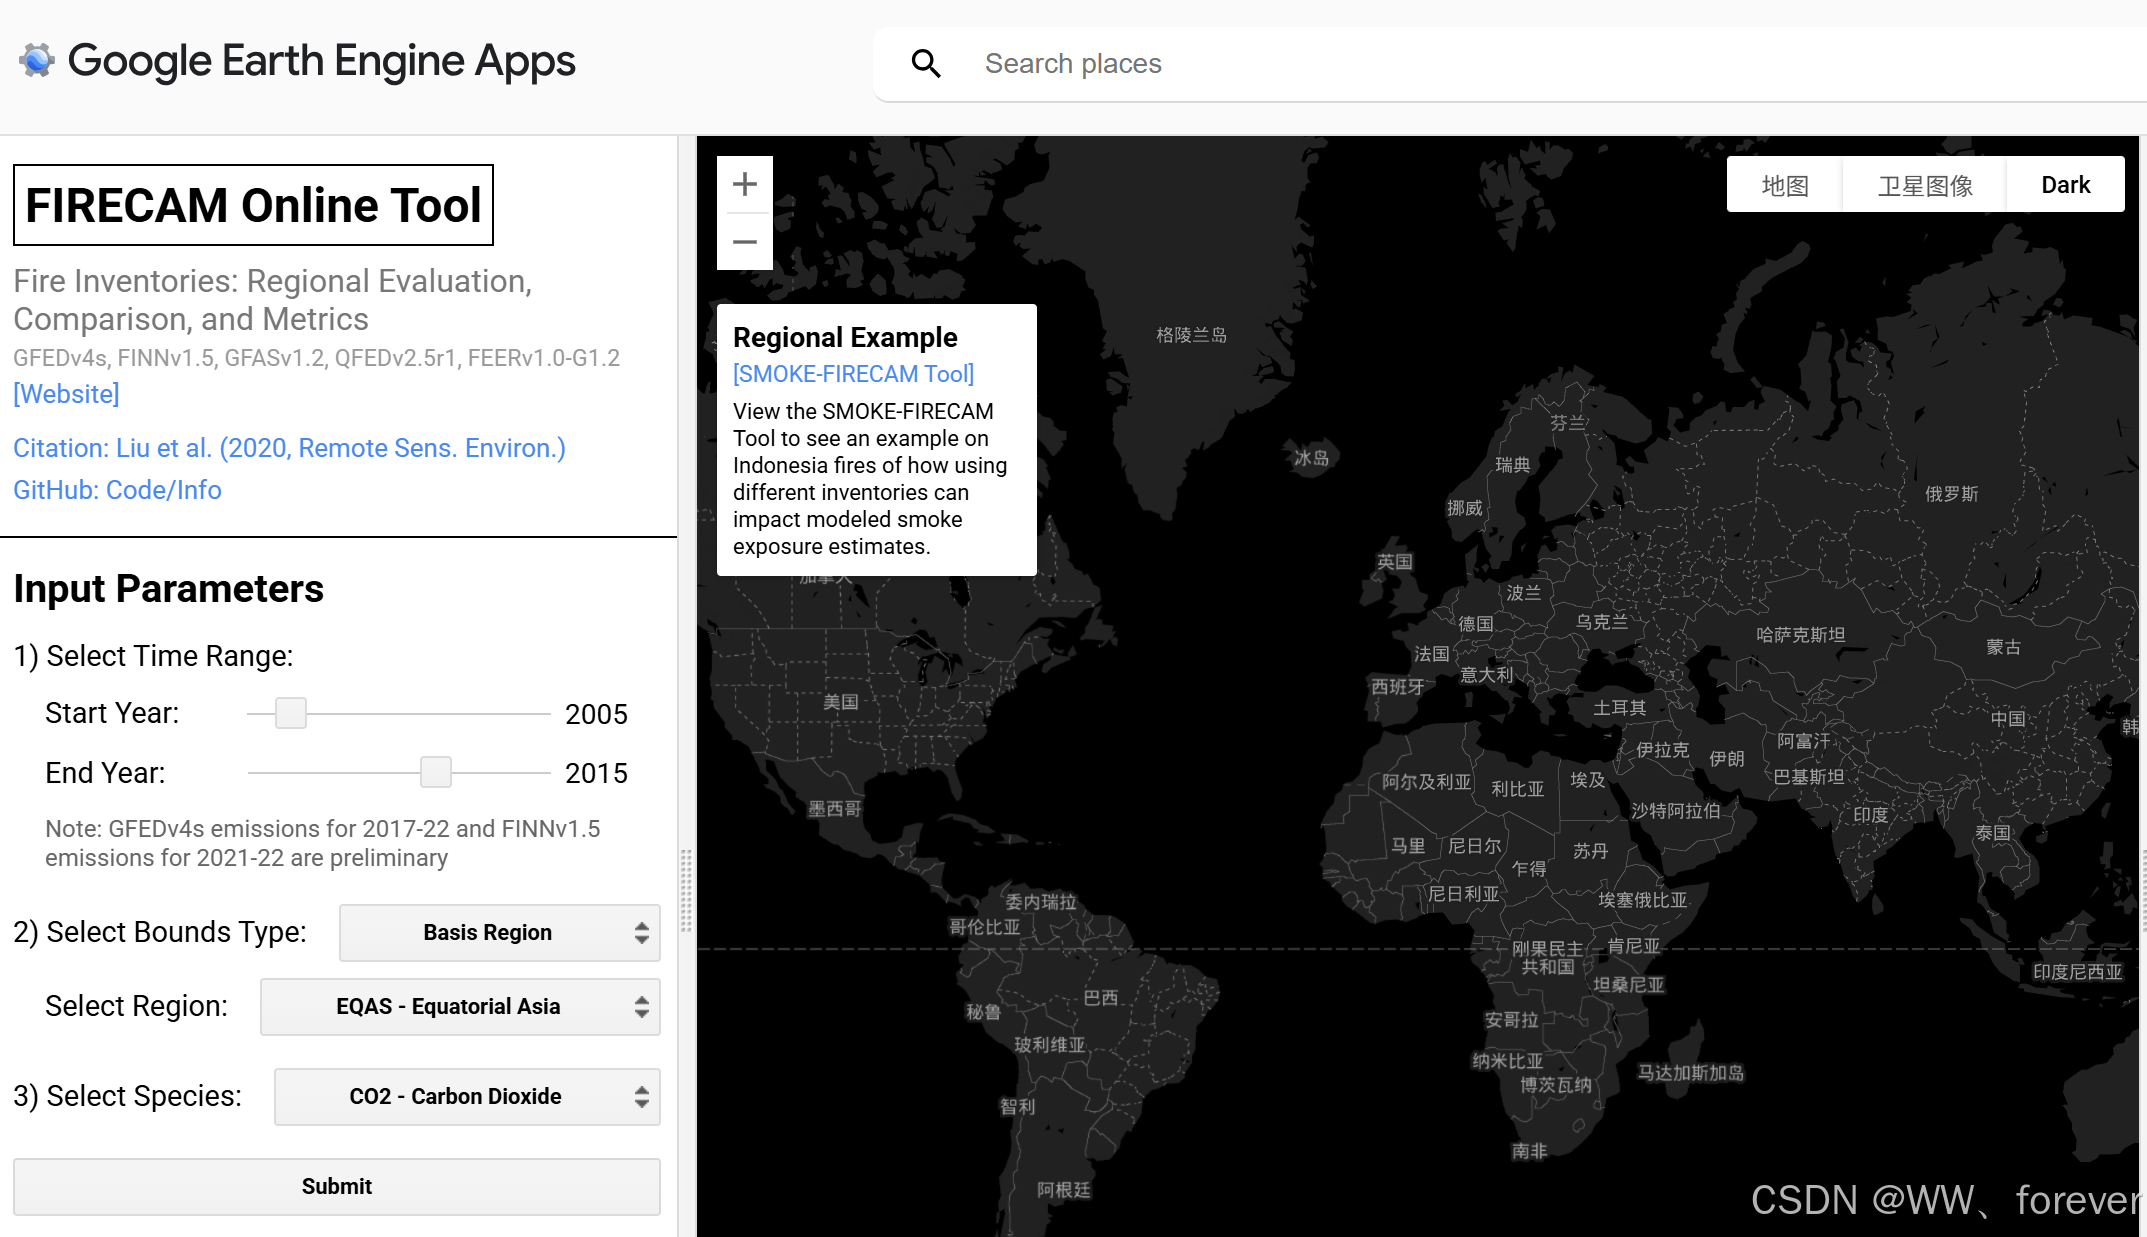Screen dimensions: 2147x1237
Task: Zoom in the map with plus button
Action: coord(745,184)
